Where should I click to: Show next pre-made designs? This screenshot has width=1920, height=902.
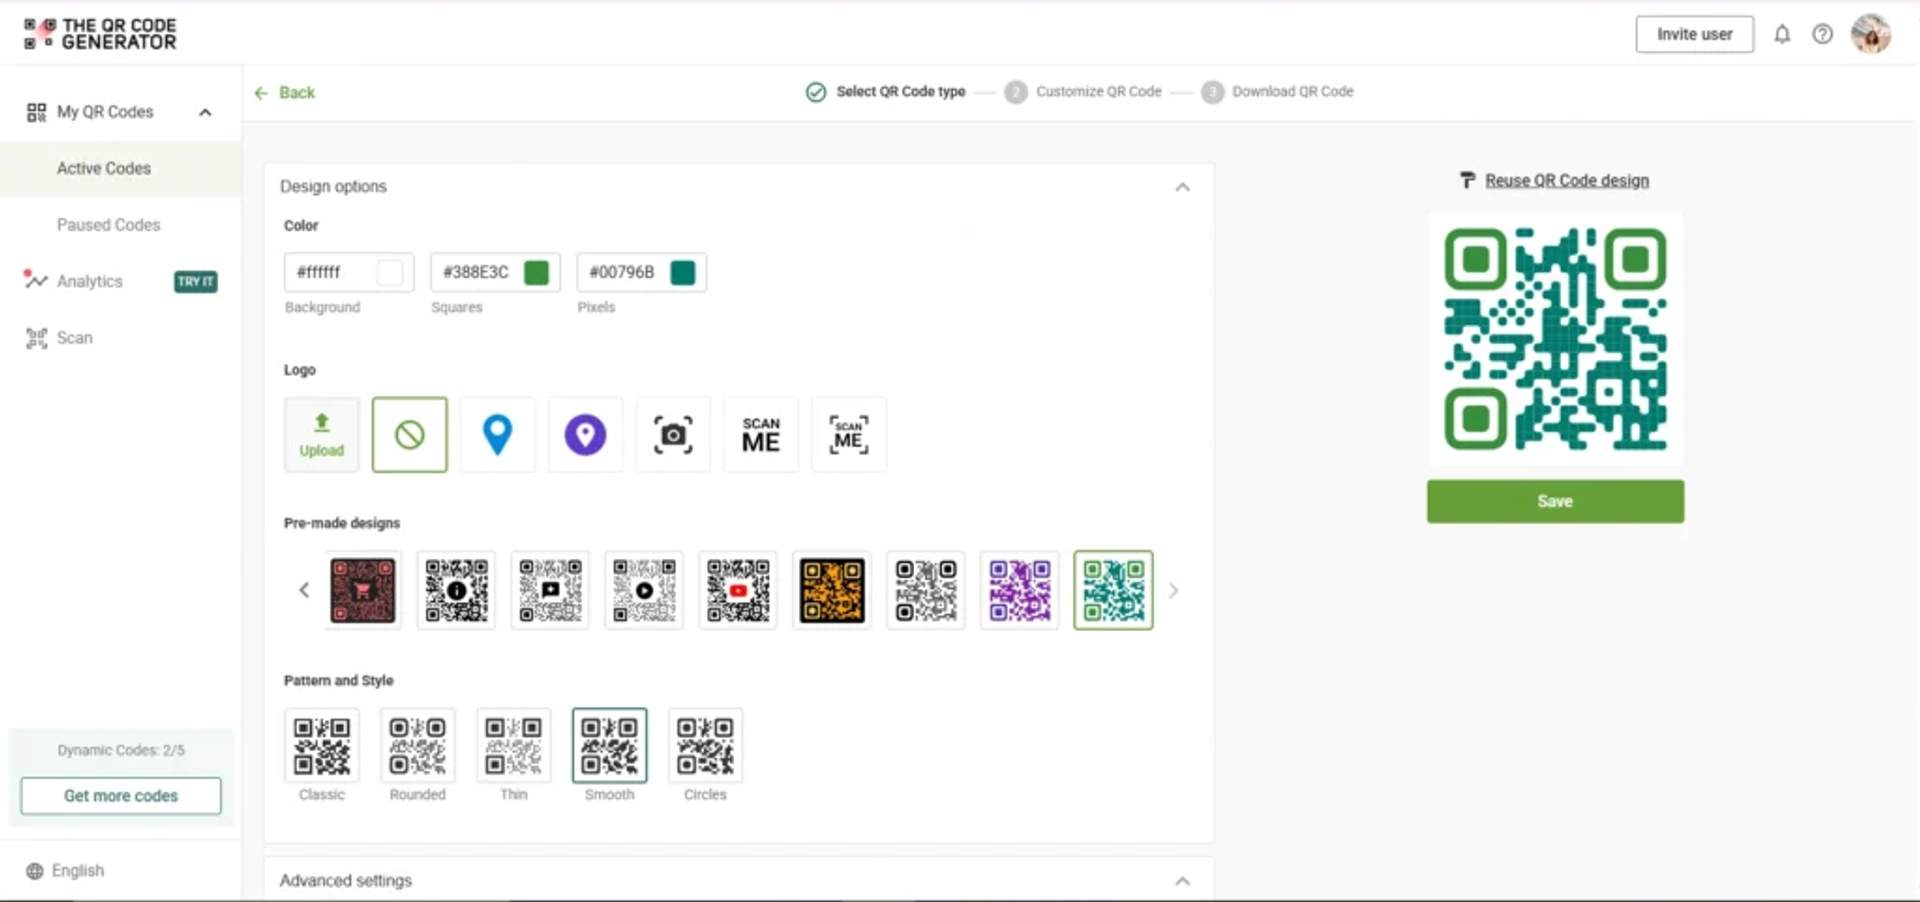point(1174,590)
